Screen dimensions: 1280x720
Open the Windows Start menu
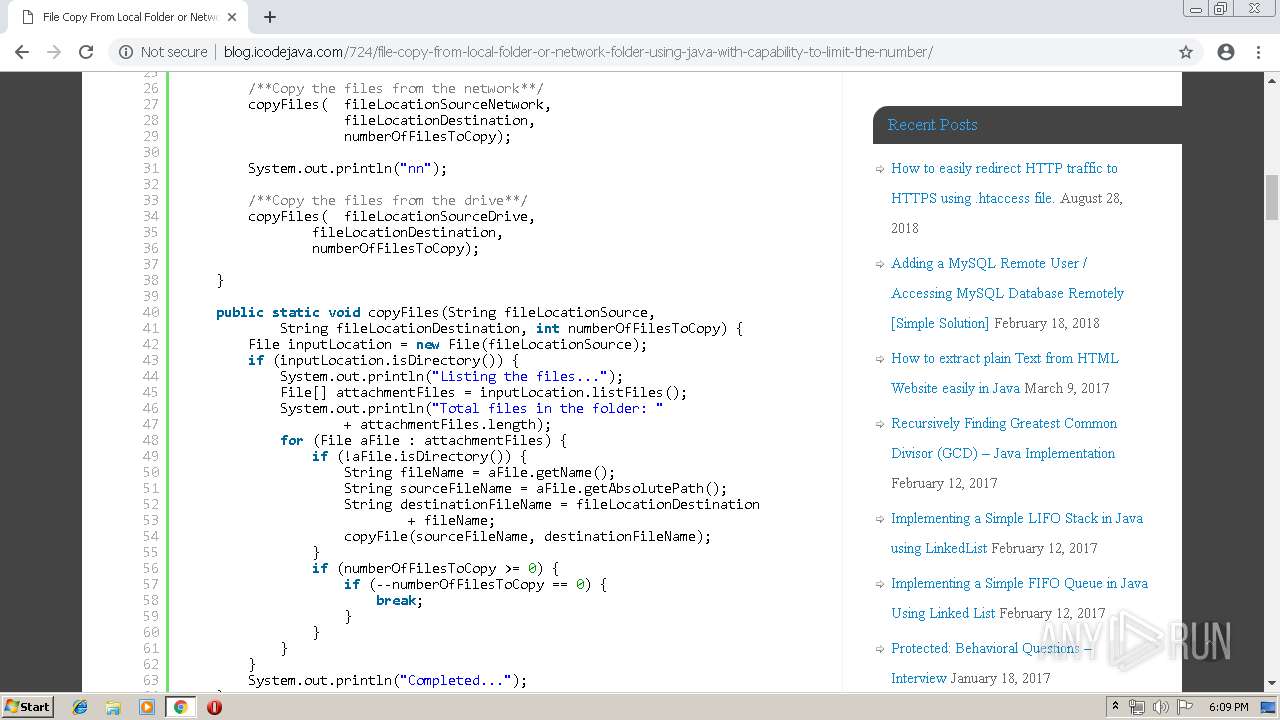pos(28,706)
